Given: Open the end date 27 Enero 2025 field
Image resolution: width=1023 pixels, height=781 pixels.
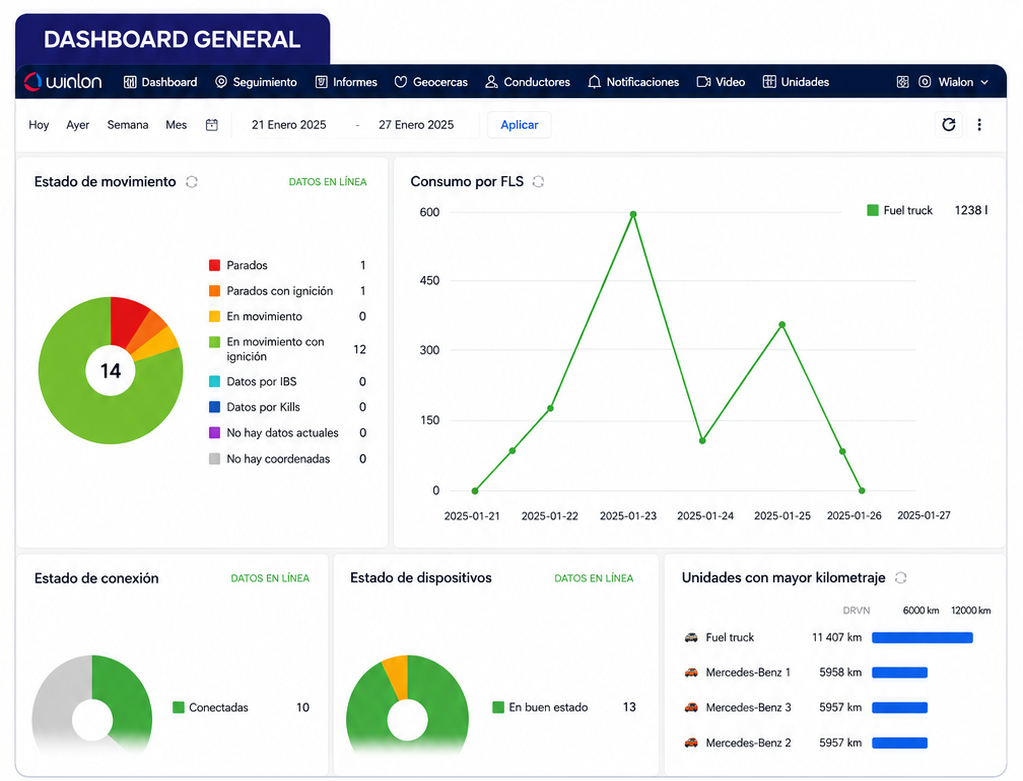Looking at the screenshot, I should coord(416,125).
